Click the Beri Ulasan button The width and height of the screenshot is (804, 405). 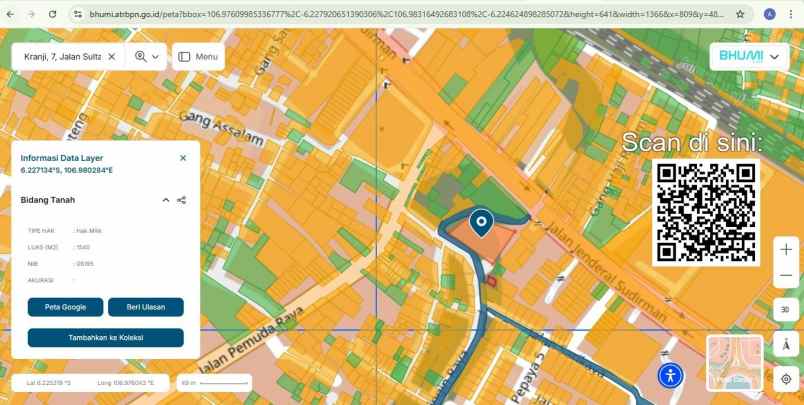146,307
